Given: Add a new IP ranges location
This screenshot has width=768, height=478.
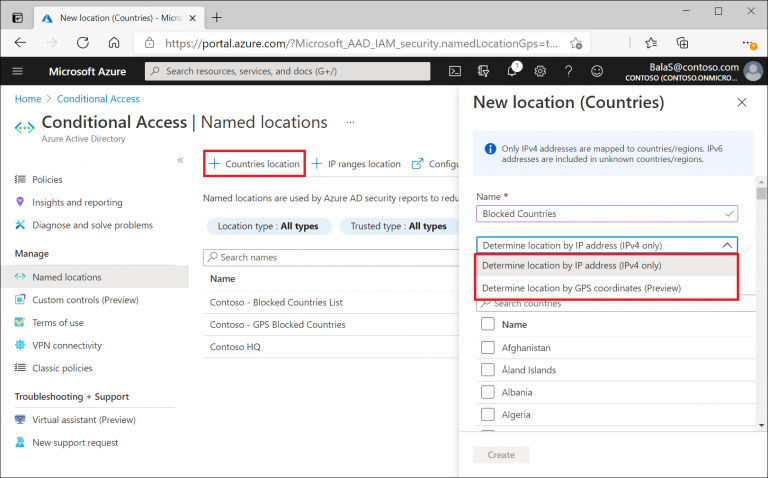Looking at the screenshot, I should (356, 164).
